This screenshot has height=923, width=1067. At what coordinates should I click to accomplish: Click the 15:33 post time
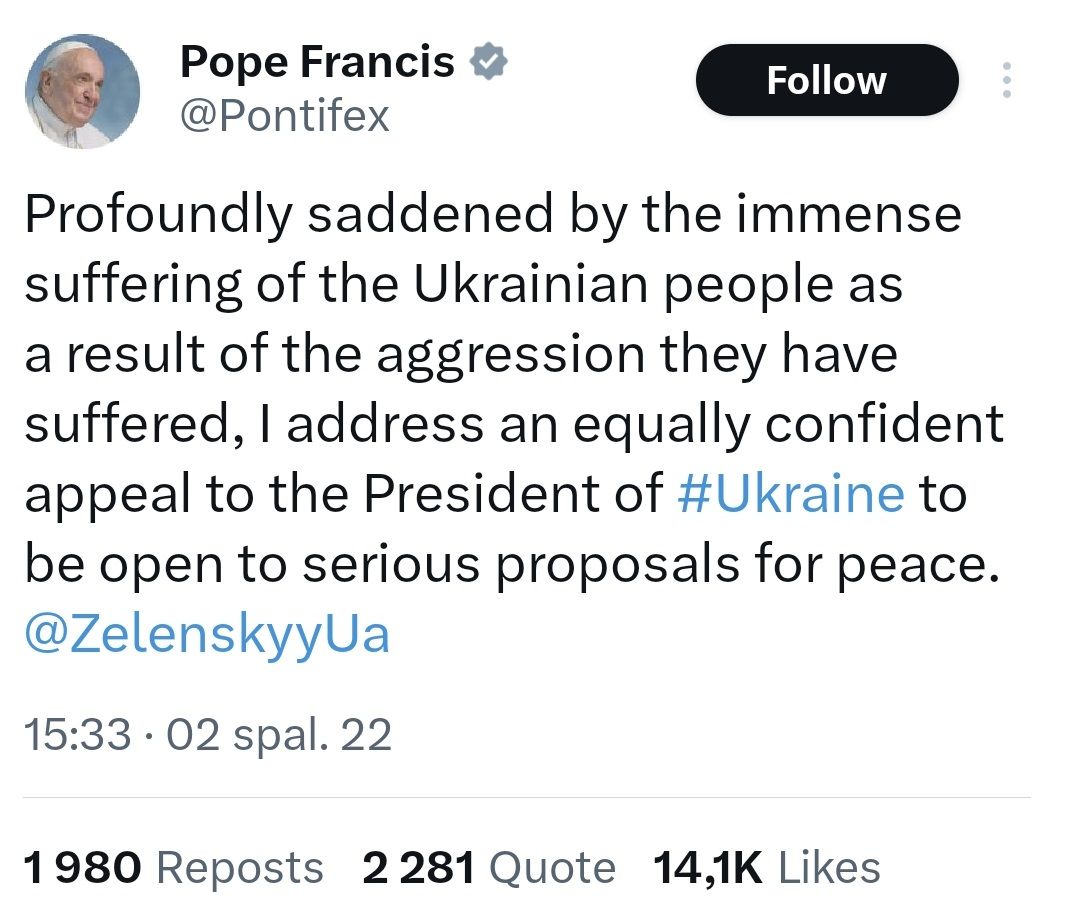(77, 736)
